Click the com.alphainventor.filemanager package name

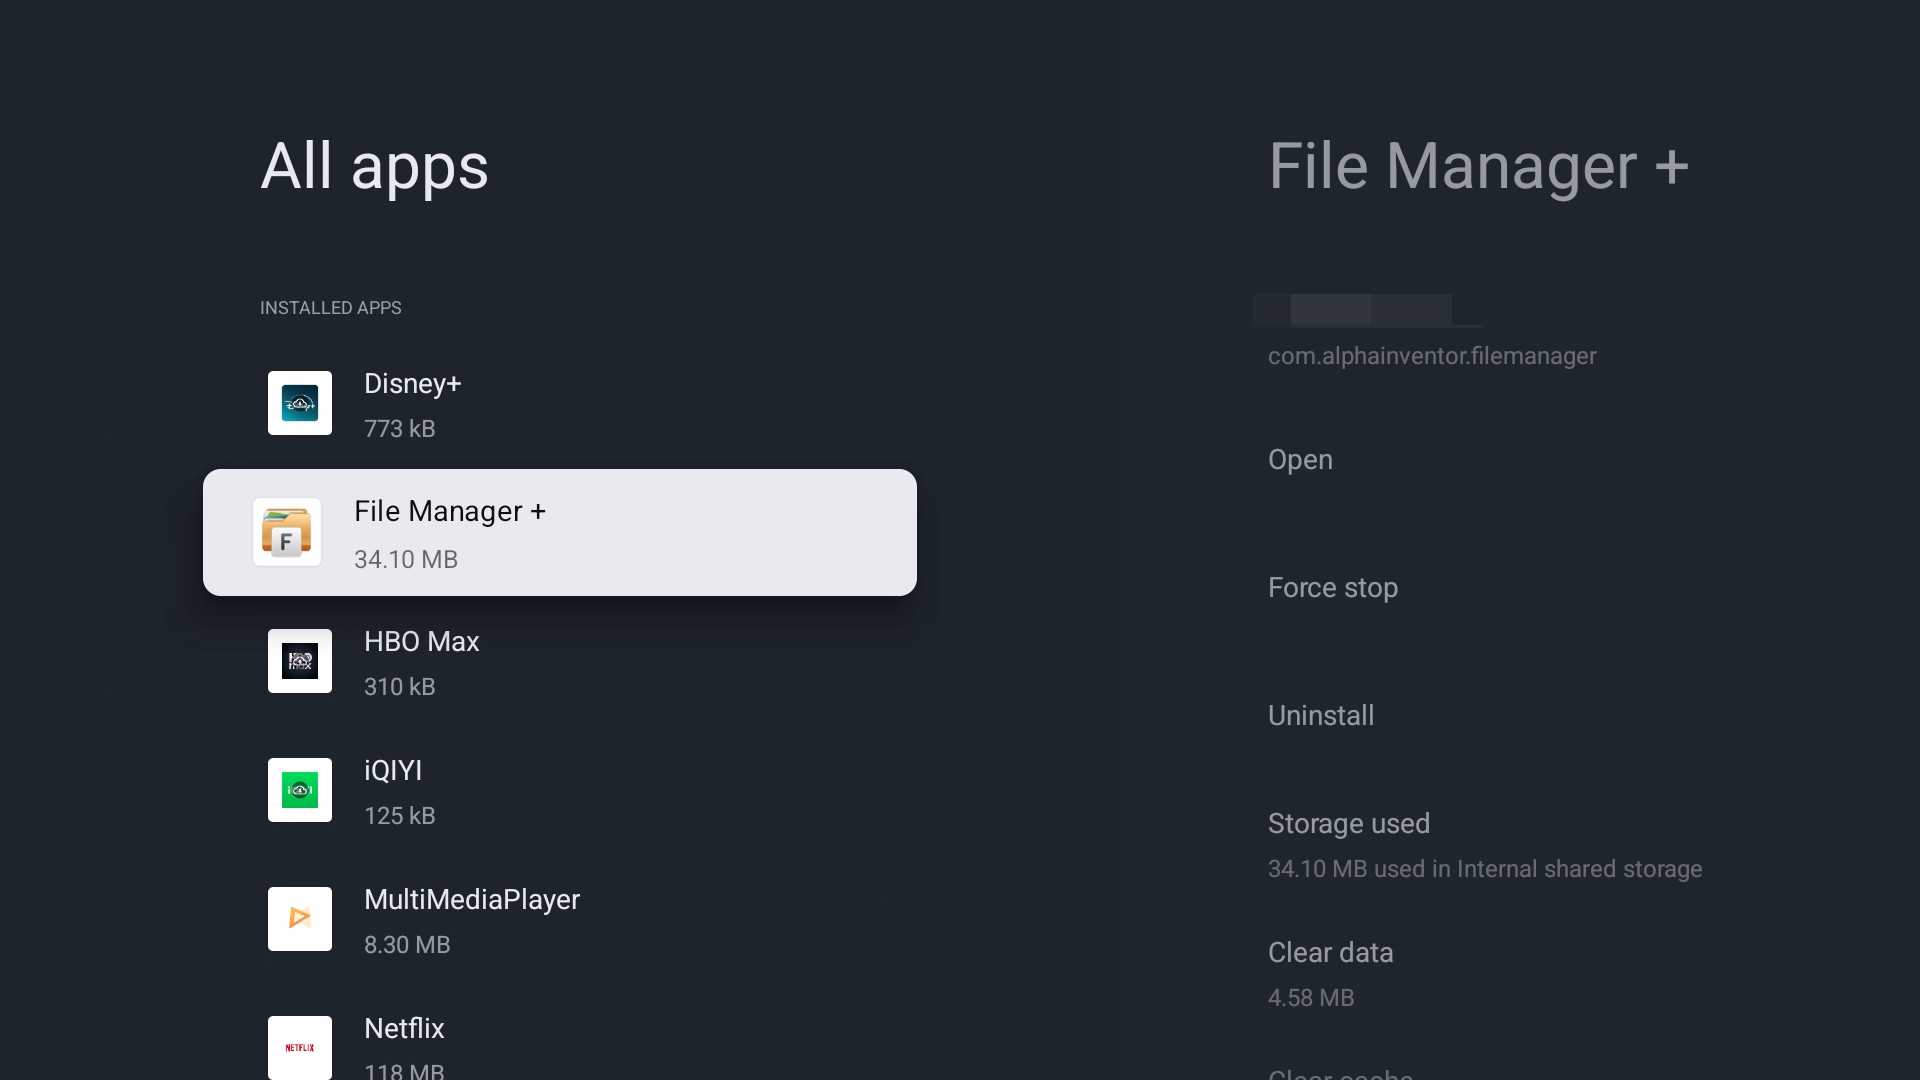pos(1432,356)
